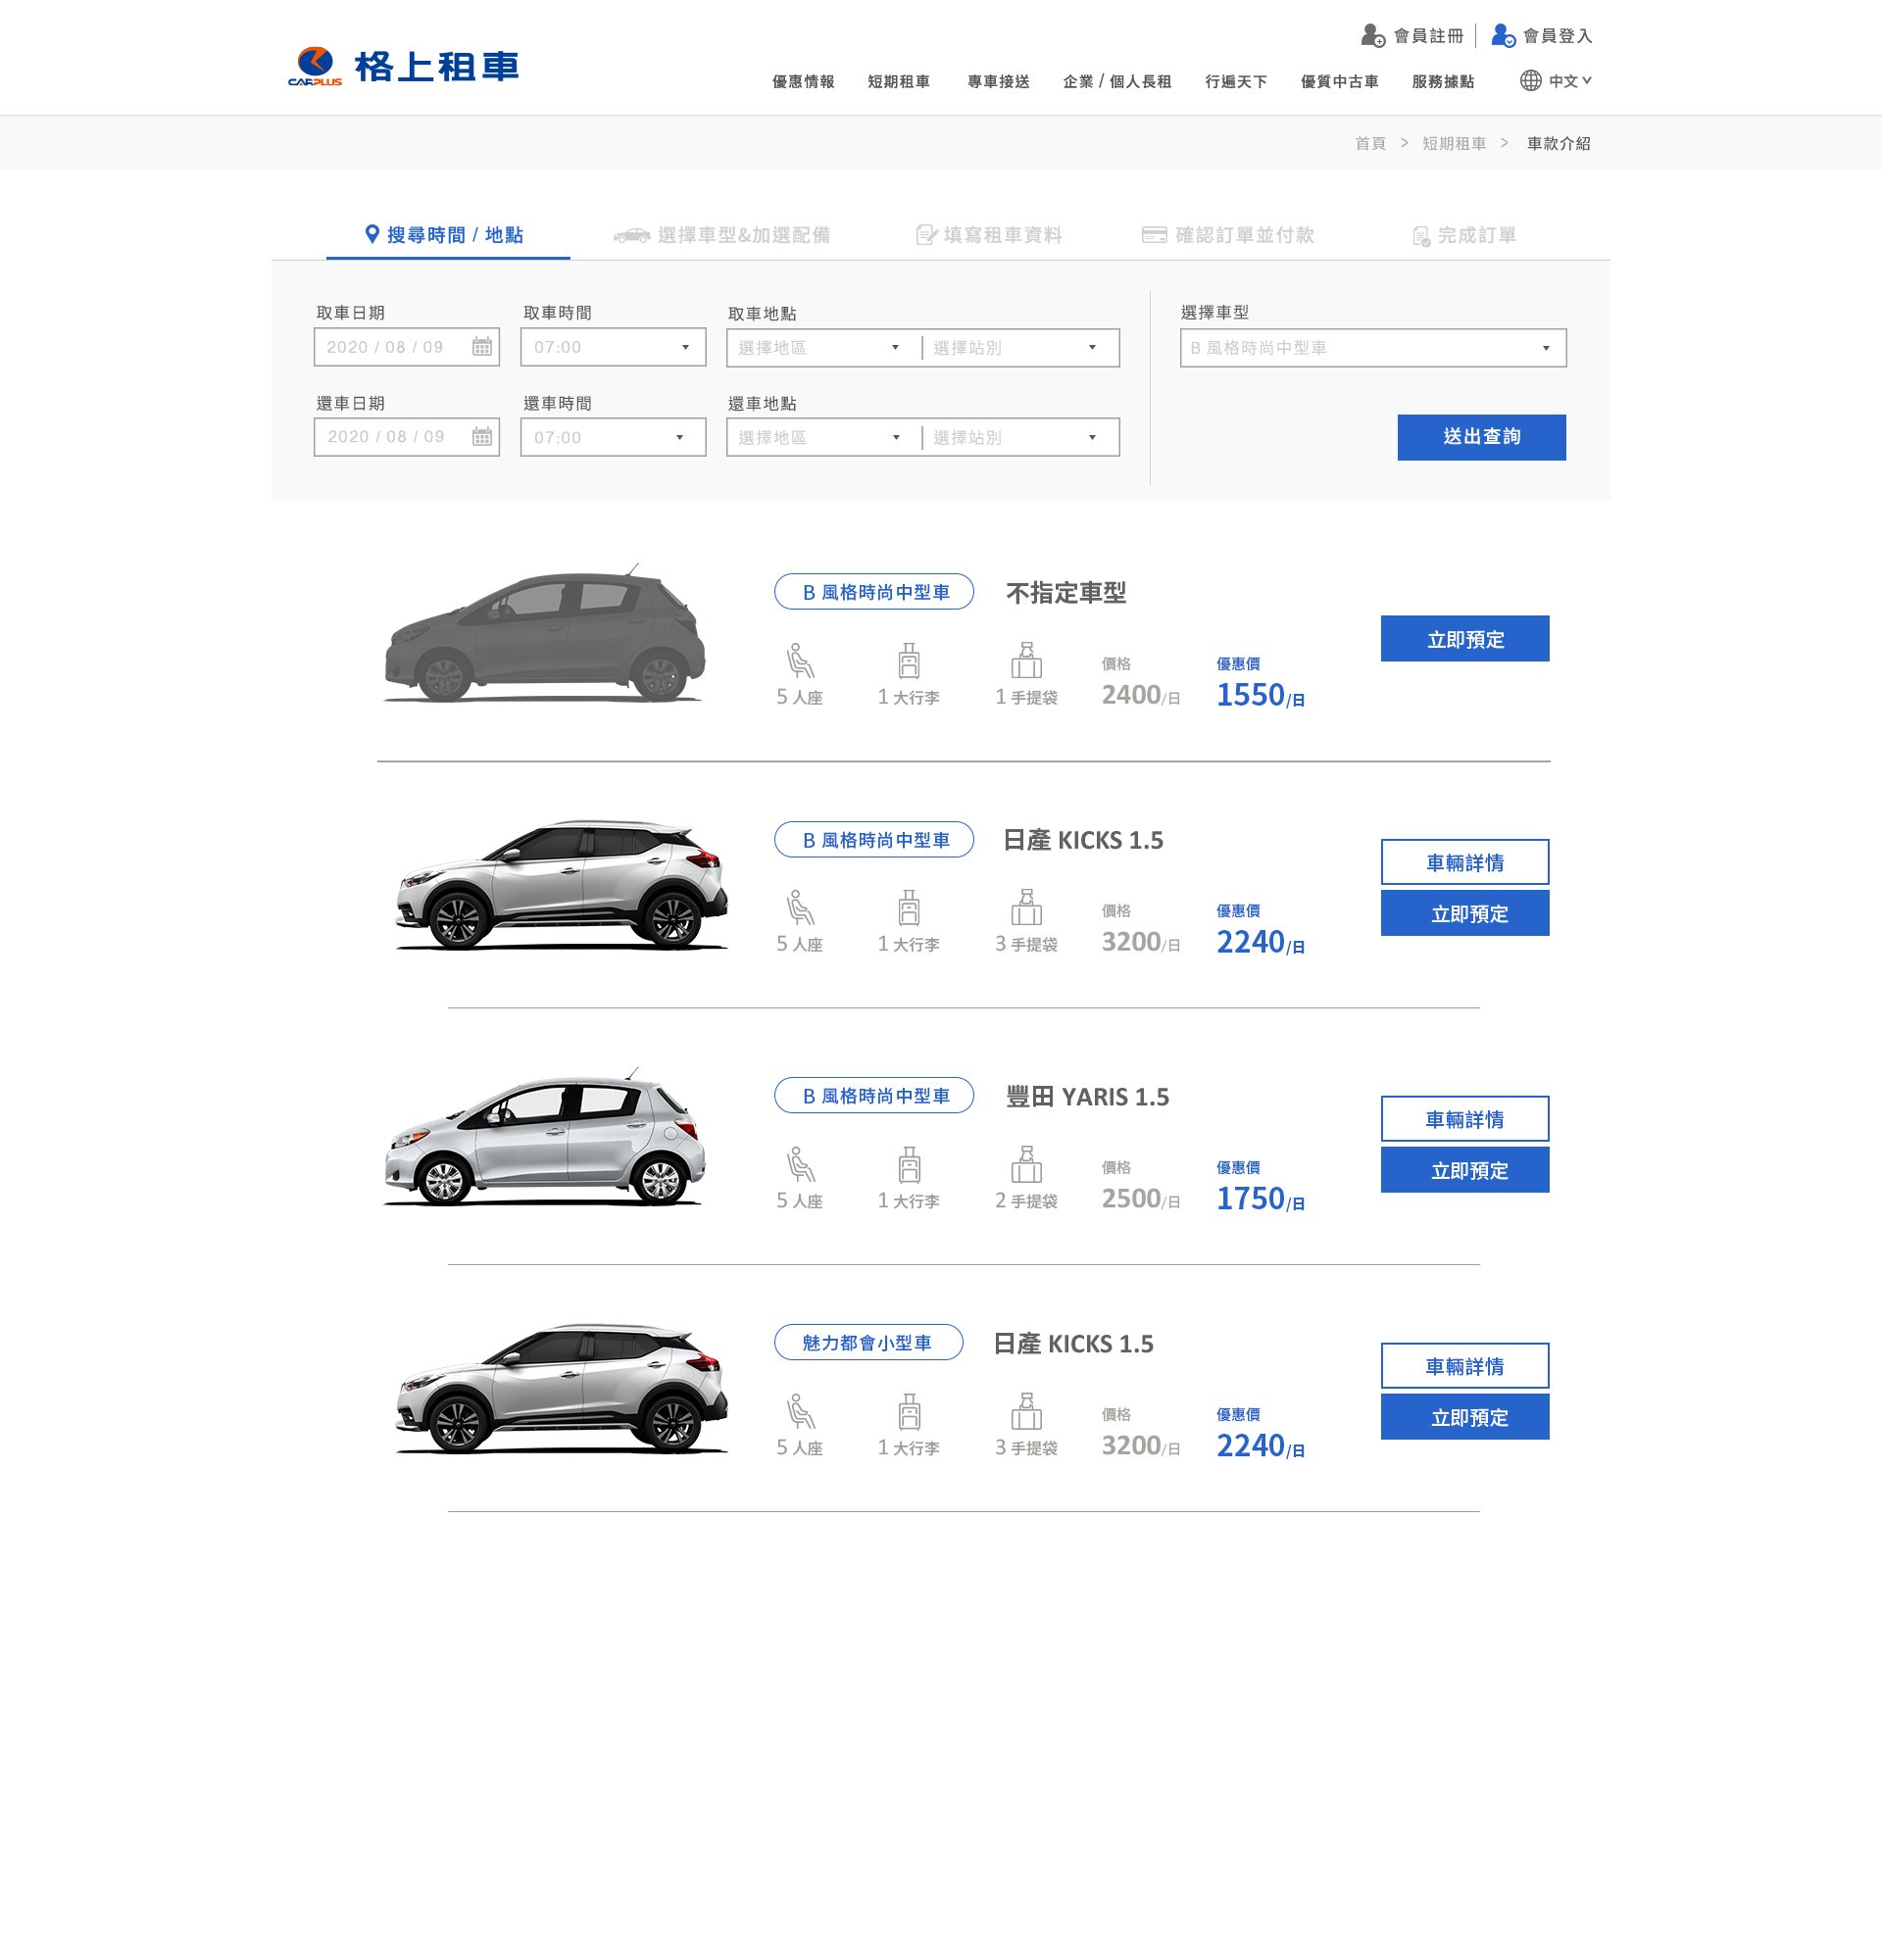This screenshot has height=1960, width=1882.
Task: Click the document icon beside 完成訂單
Action: point(1421,236)
